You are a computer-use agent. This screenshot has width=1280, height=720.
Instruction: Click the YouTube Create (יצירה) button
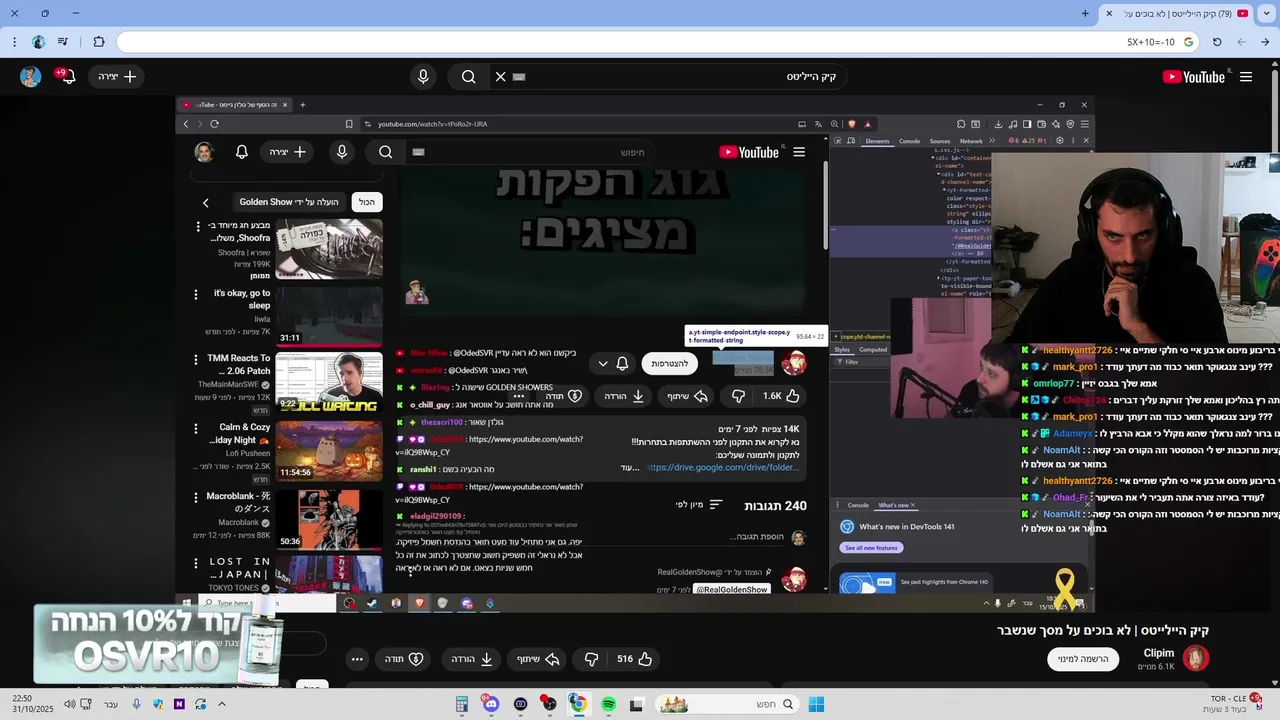pyautogui.click(x=117, y=77)
